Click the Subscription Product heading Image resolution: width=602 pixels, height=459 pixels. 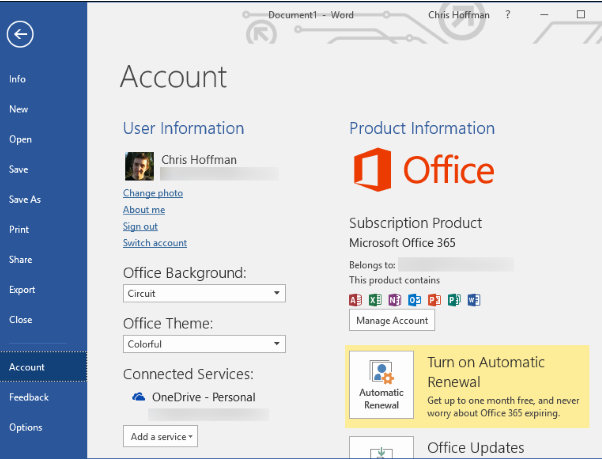[x=415, y=223]
